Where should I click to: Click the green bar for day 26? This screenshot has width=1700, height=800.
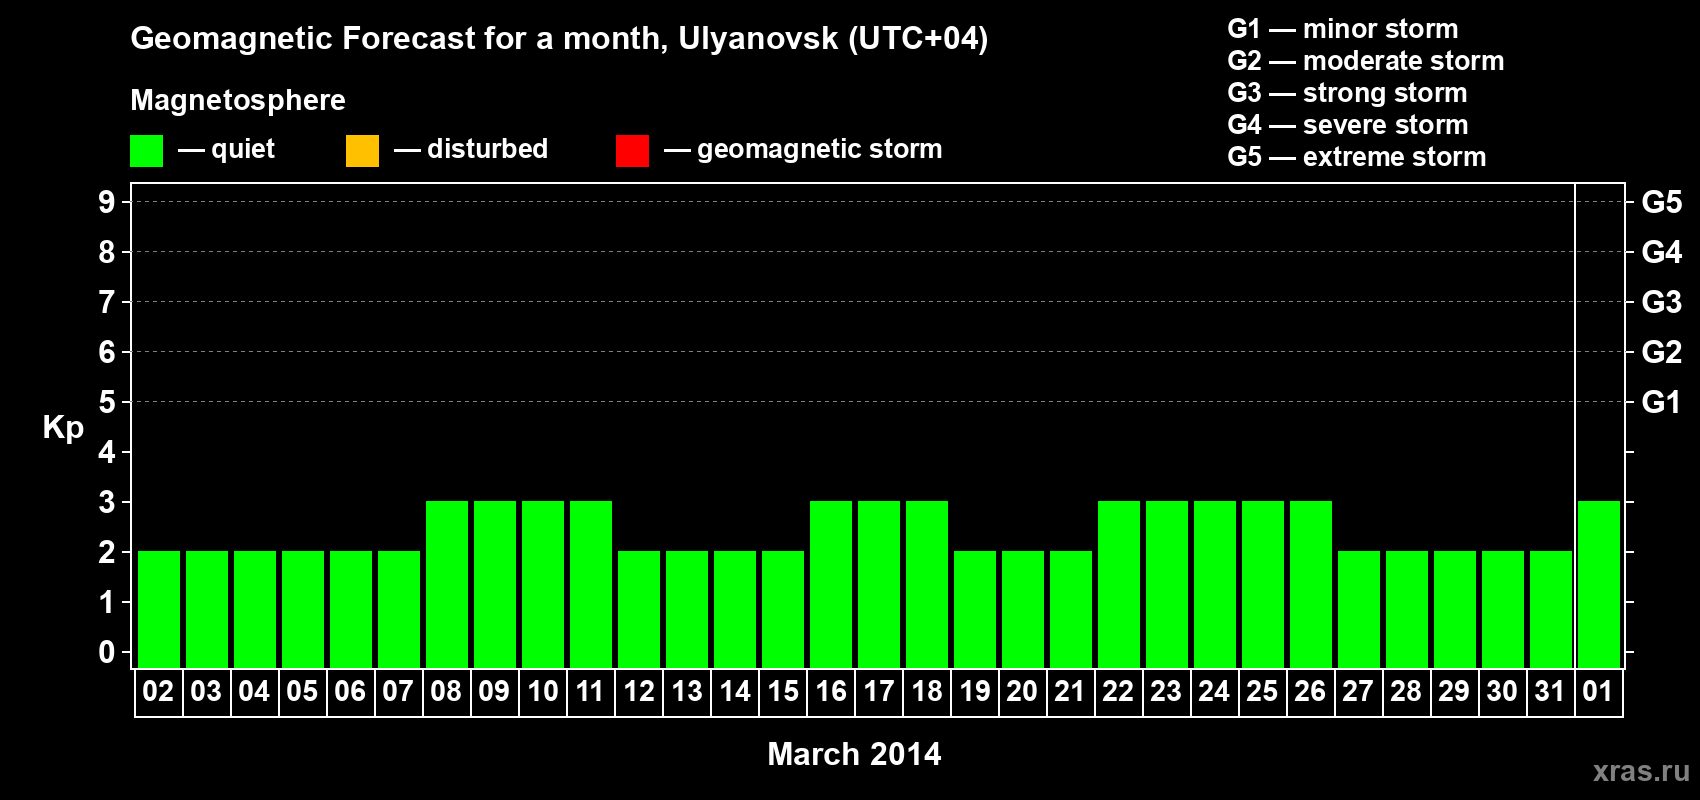click(1311, 584)
